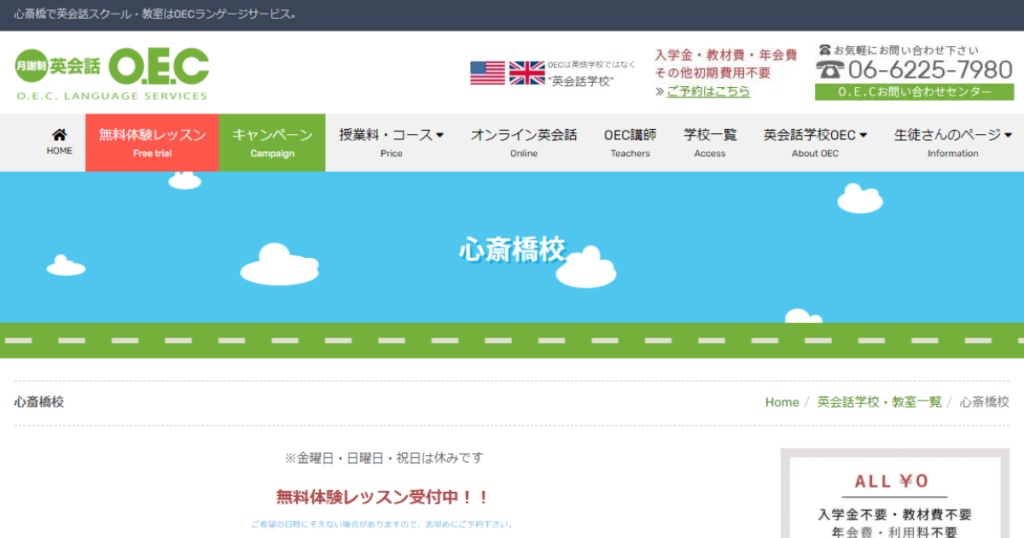
Task: Expand the 英会話学校OEC About menu
Action: 815,142
